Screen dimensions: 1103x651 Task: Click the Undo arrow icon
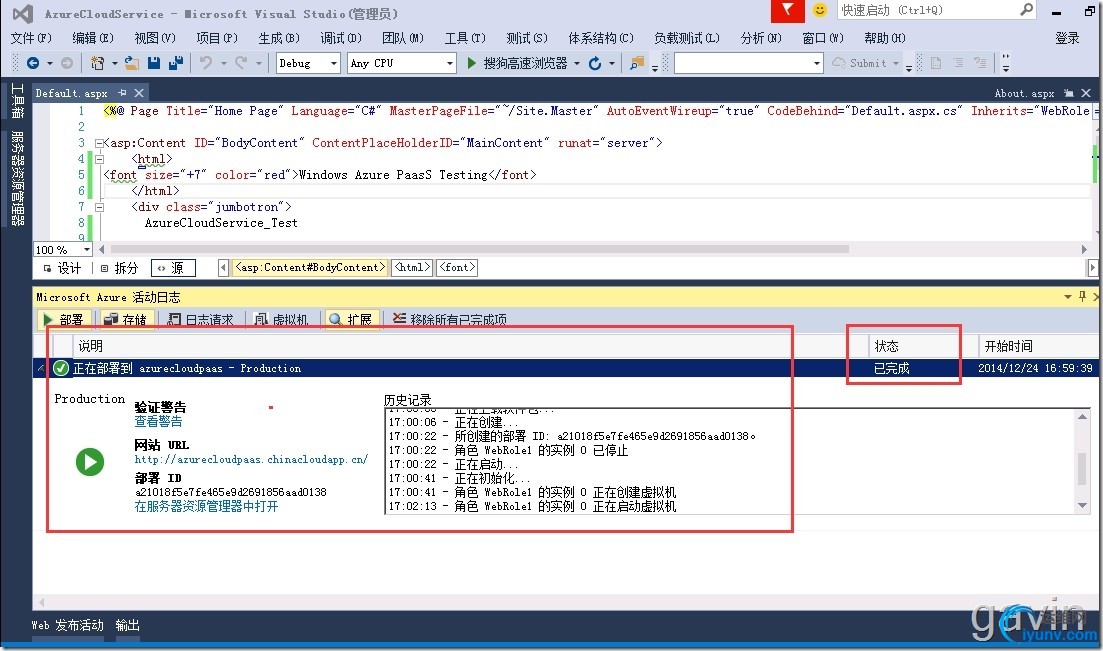click(x=206, y=63)
